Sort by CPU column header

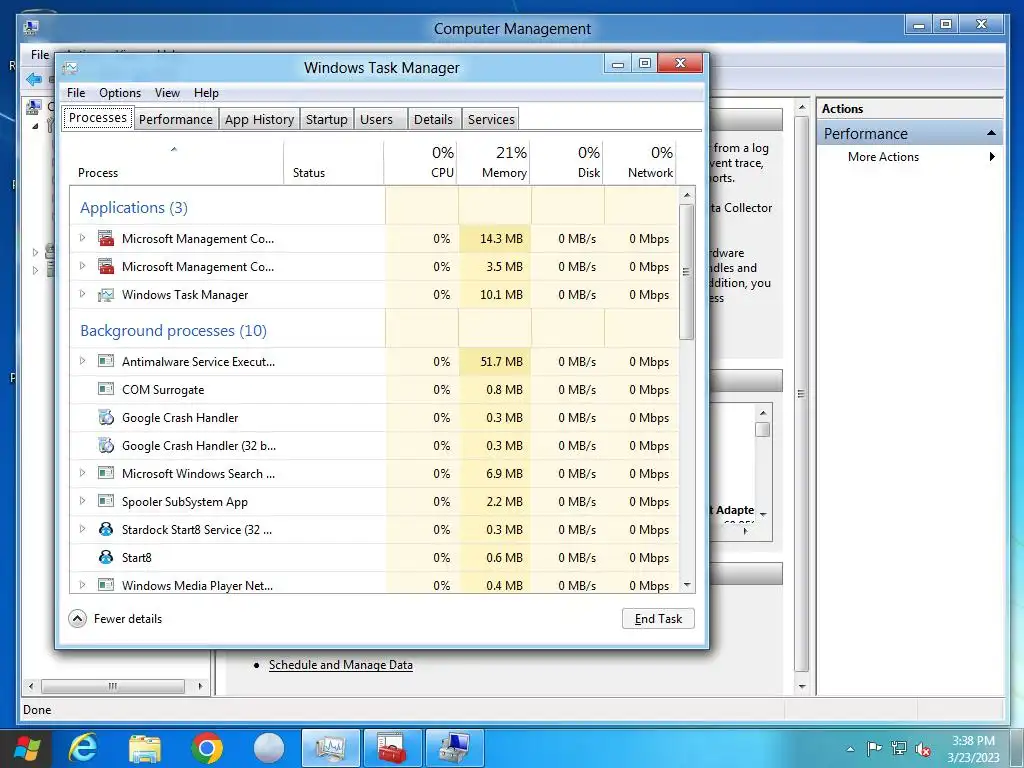coord(421,162)
